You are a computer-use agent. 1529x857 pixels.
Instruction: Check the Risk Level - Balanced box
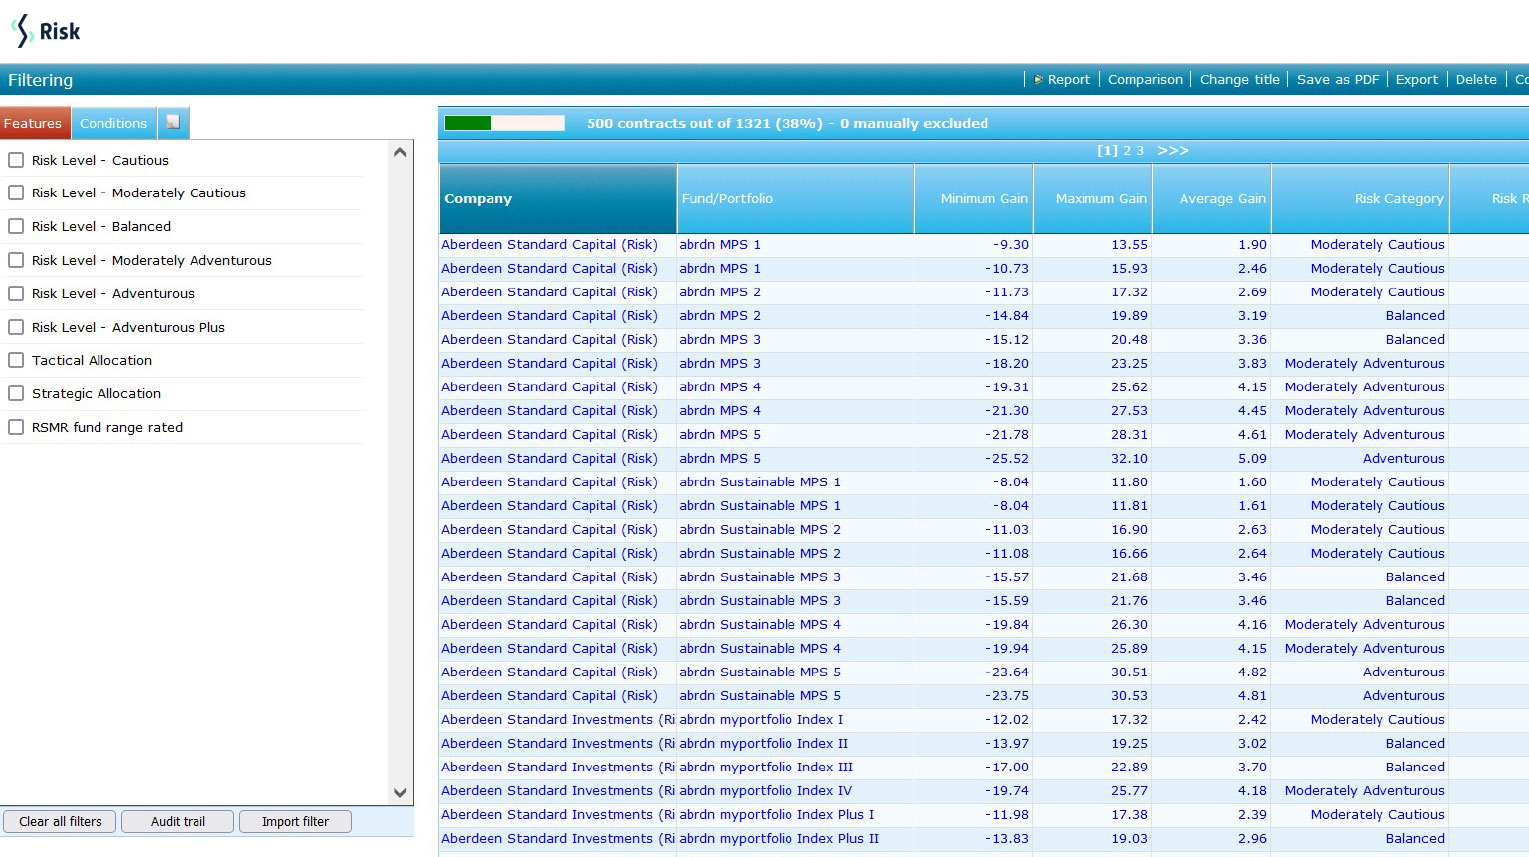pyautogui.click(x=16, y=226)
